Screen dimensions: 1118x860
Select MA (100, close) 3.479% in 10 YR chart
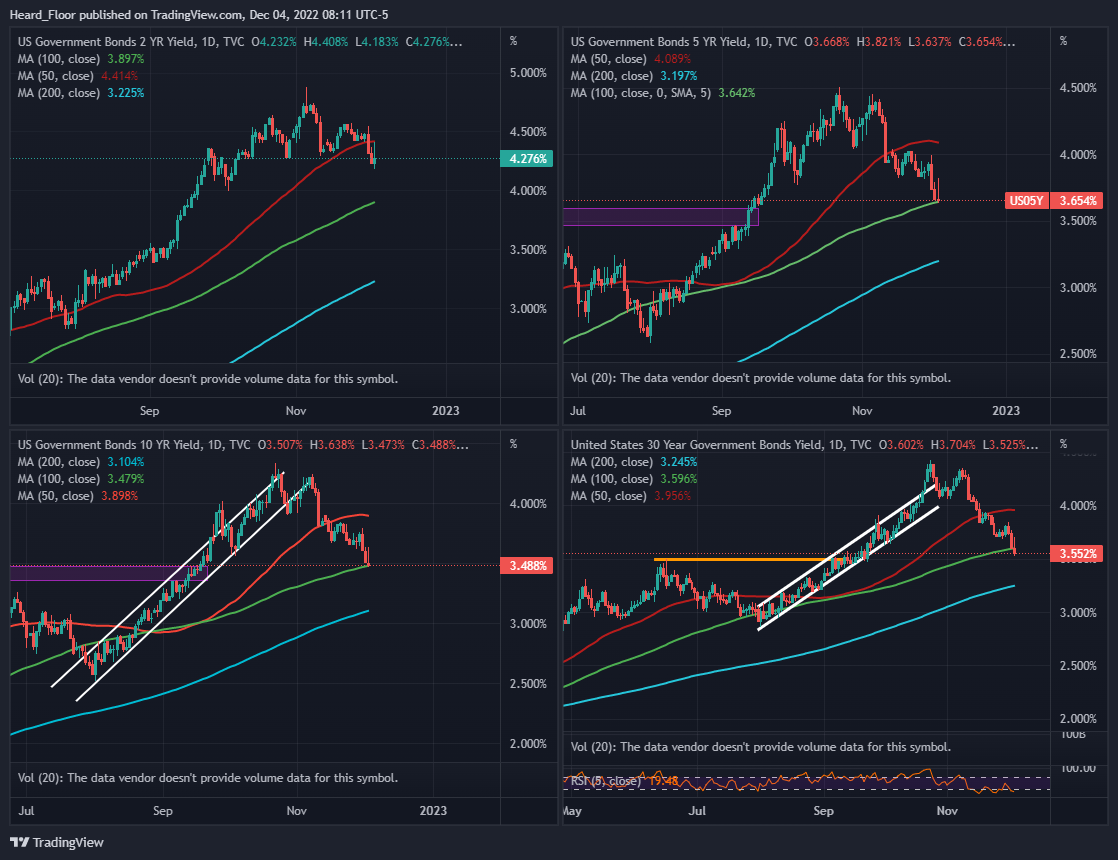coord(81,479)
